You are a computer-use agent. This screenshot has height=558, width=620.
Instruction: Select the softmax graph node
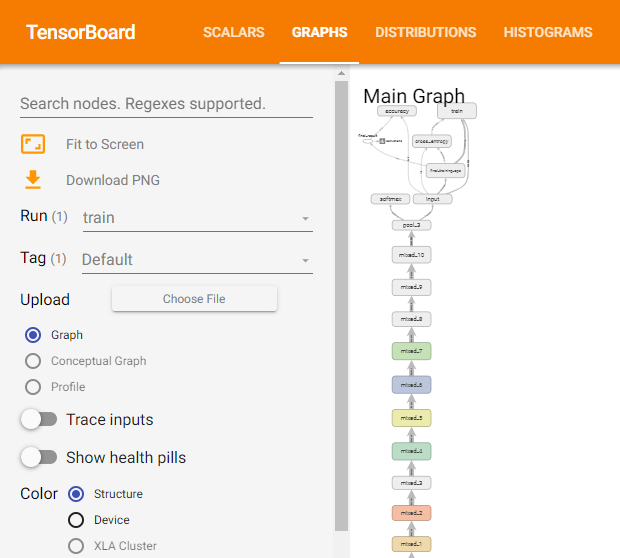coord(390,199)
